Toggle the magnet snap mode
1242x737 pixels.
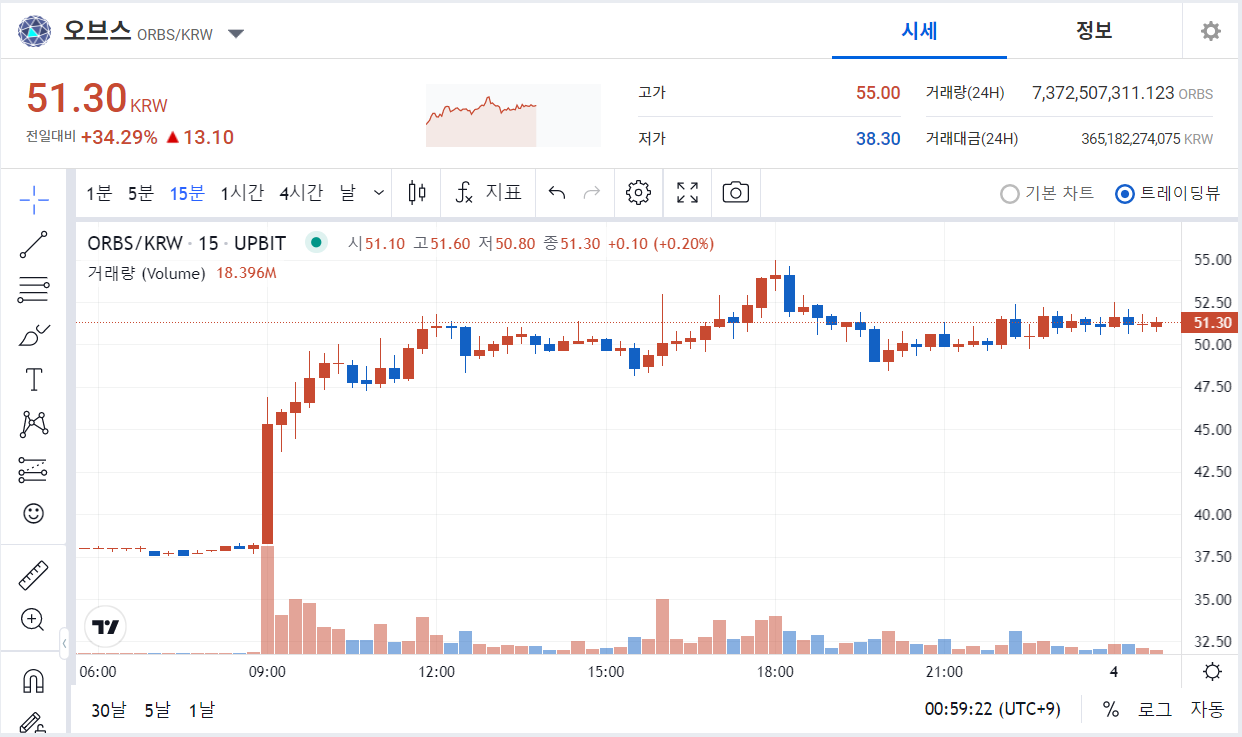tap(34, 681)
